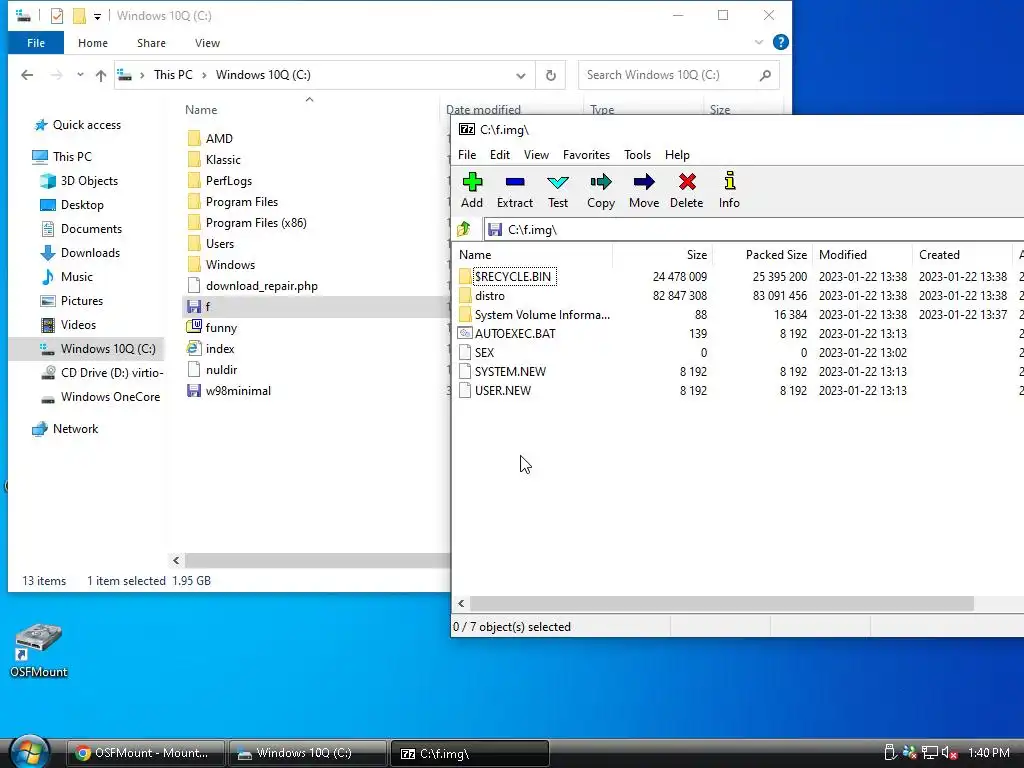Refresh the Explorer address bar
The height and width of the screenshot is (768, 1024).
pyautogui.click(x=551, y=75)
